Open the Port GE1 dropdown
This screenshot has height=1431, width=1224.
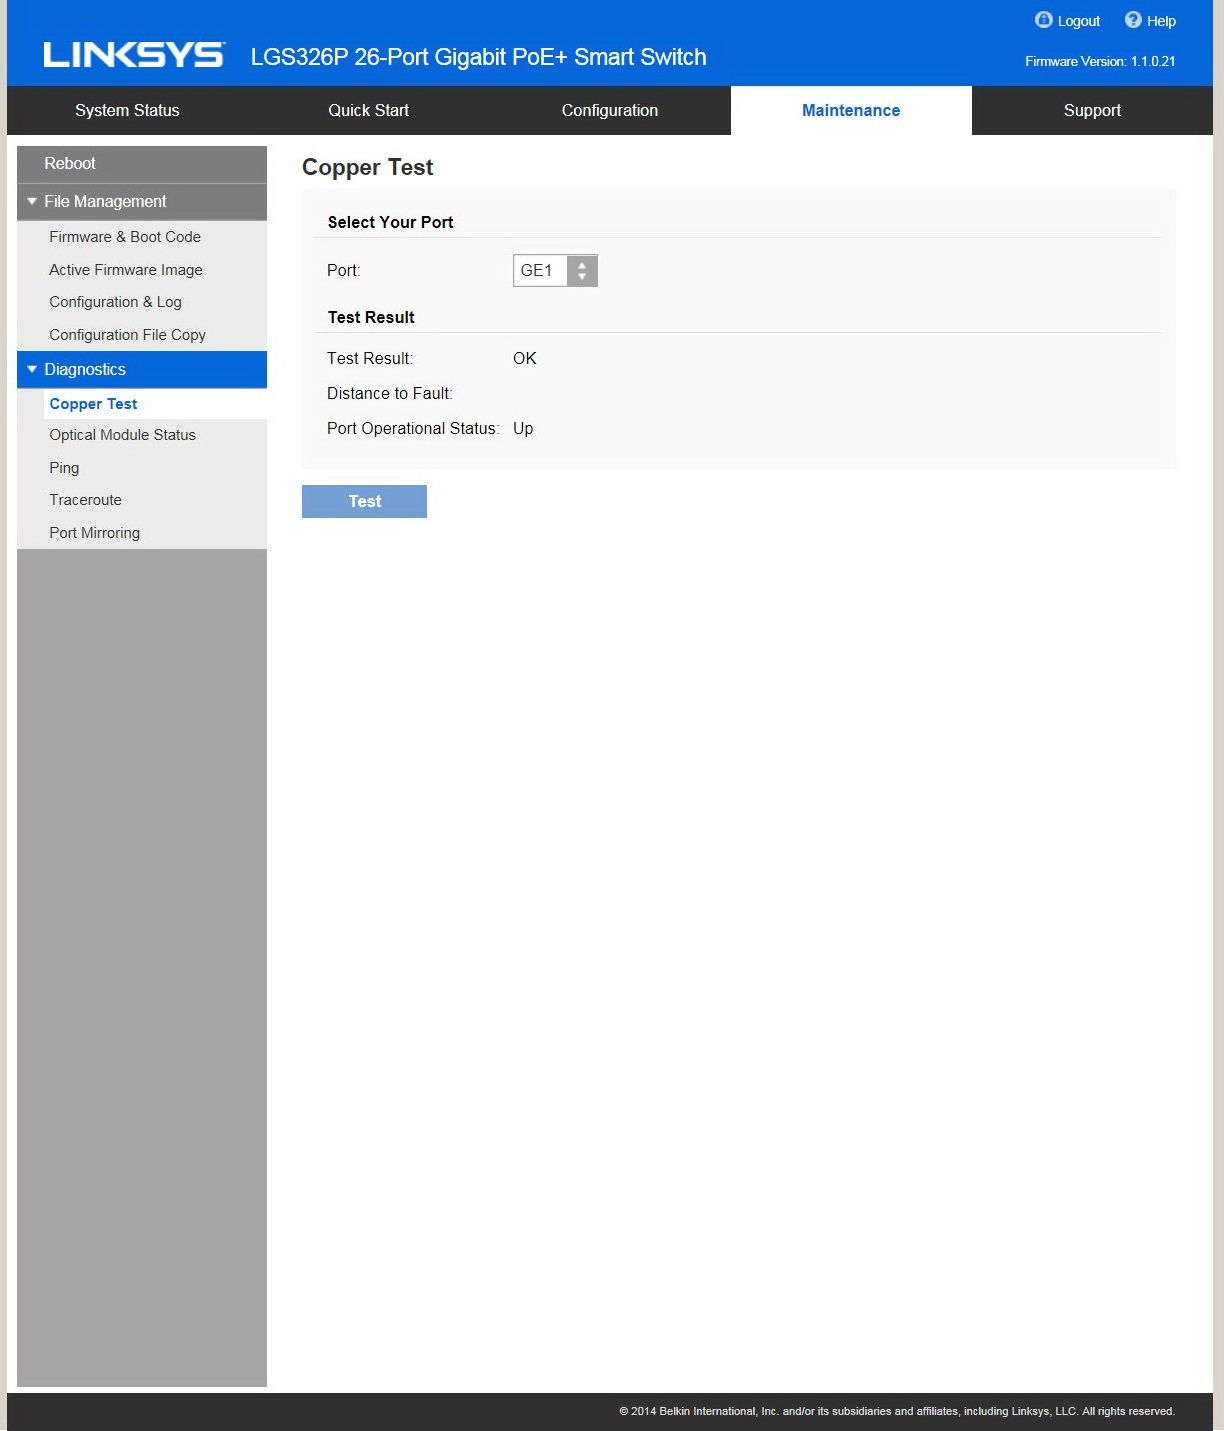555,270
